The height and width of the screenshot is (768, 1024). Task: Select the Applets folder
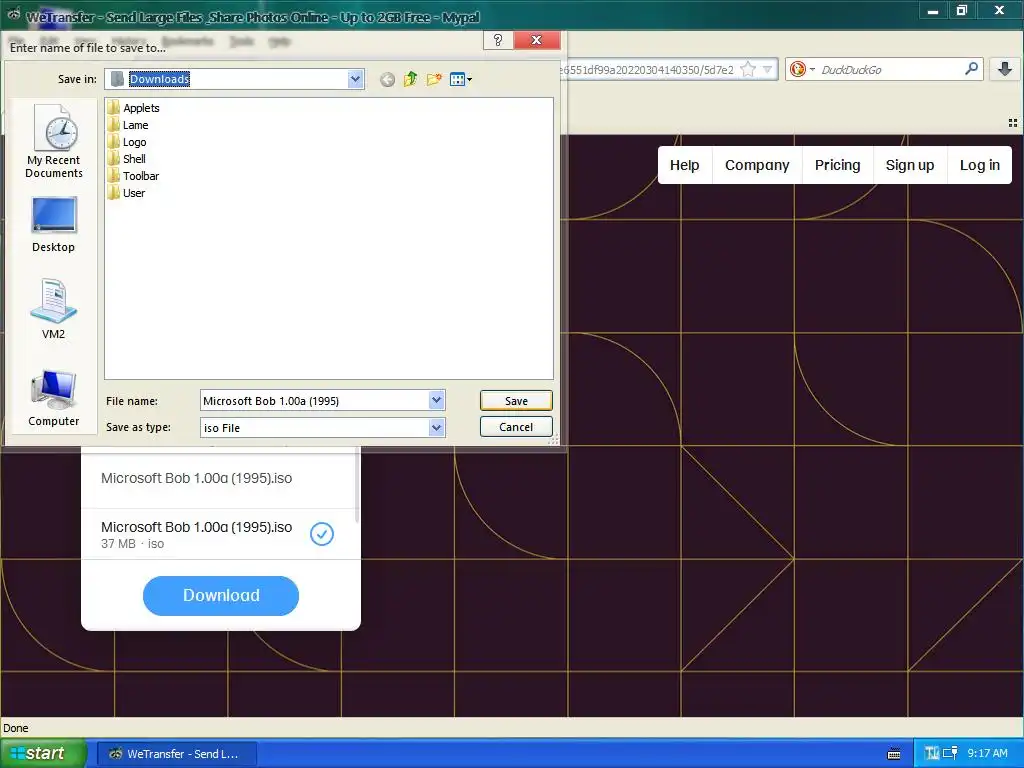(133, 108)
